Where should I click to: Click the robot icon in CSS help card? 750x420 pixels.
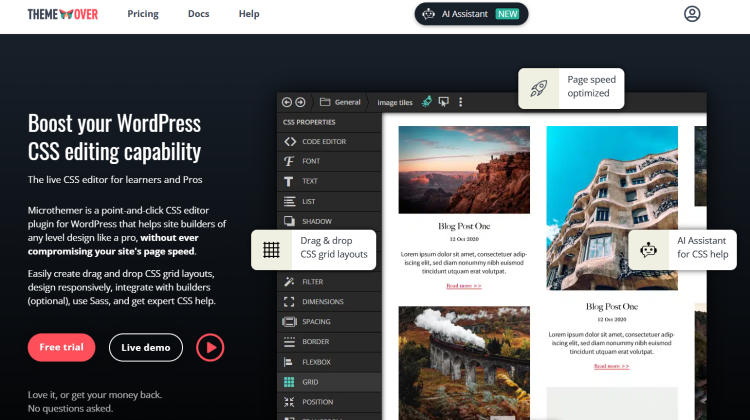(648, 250)
